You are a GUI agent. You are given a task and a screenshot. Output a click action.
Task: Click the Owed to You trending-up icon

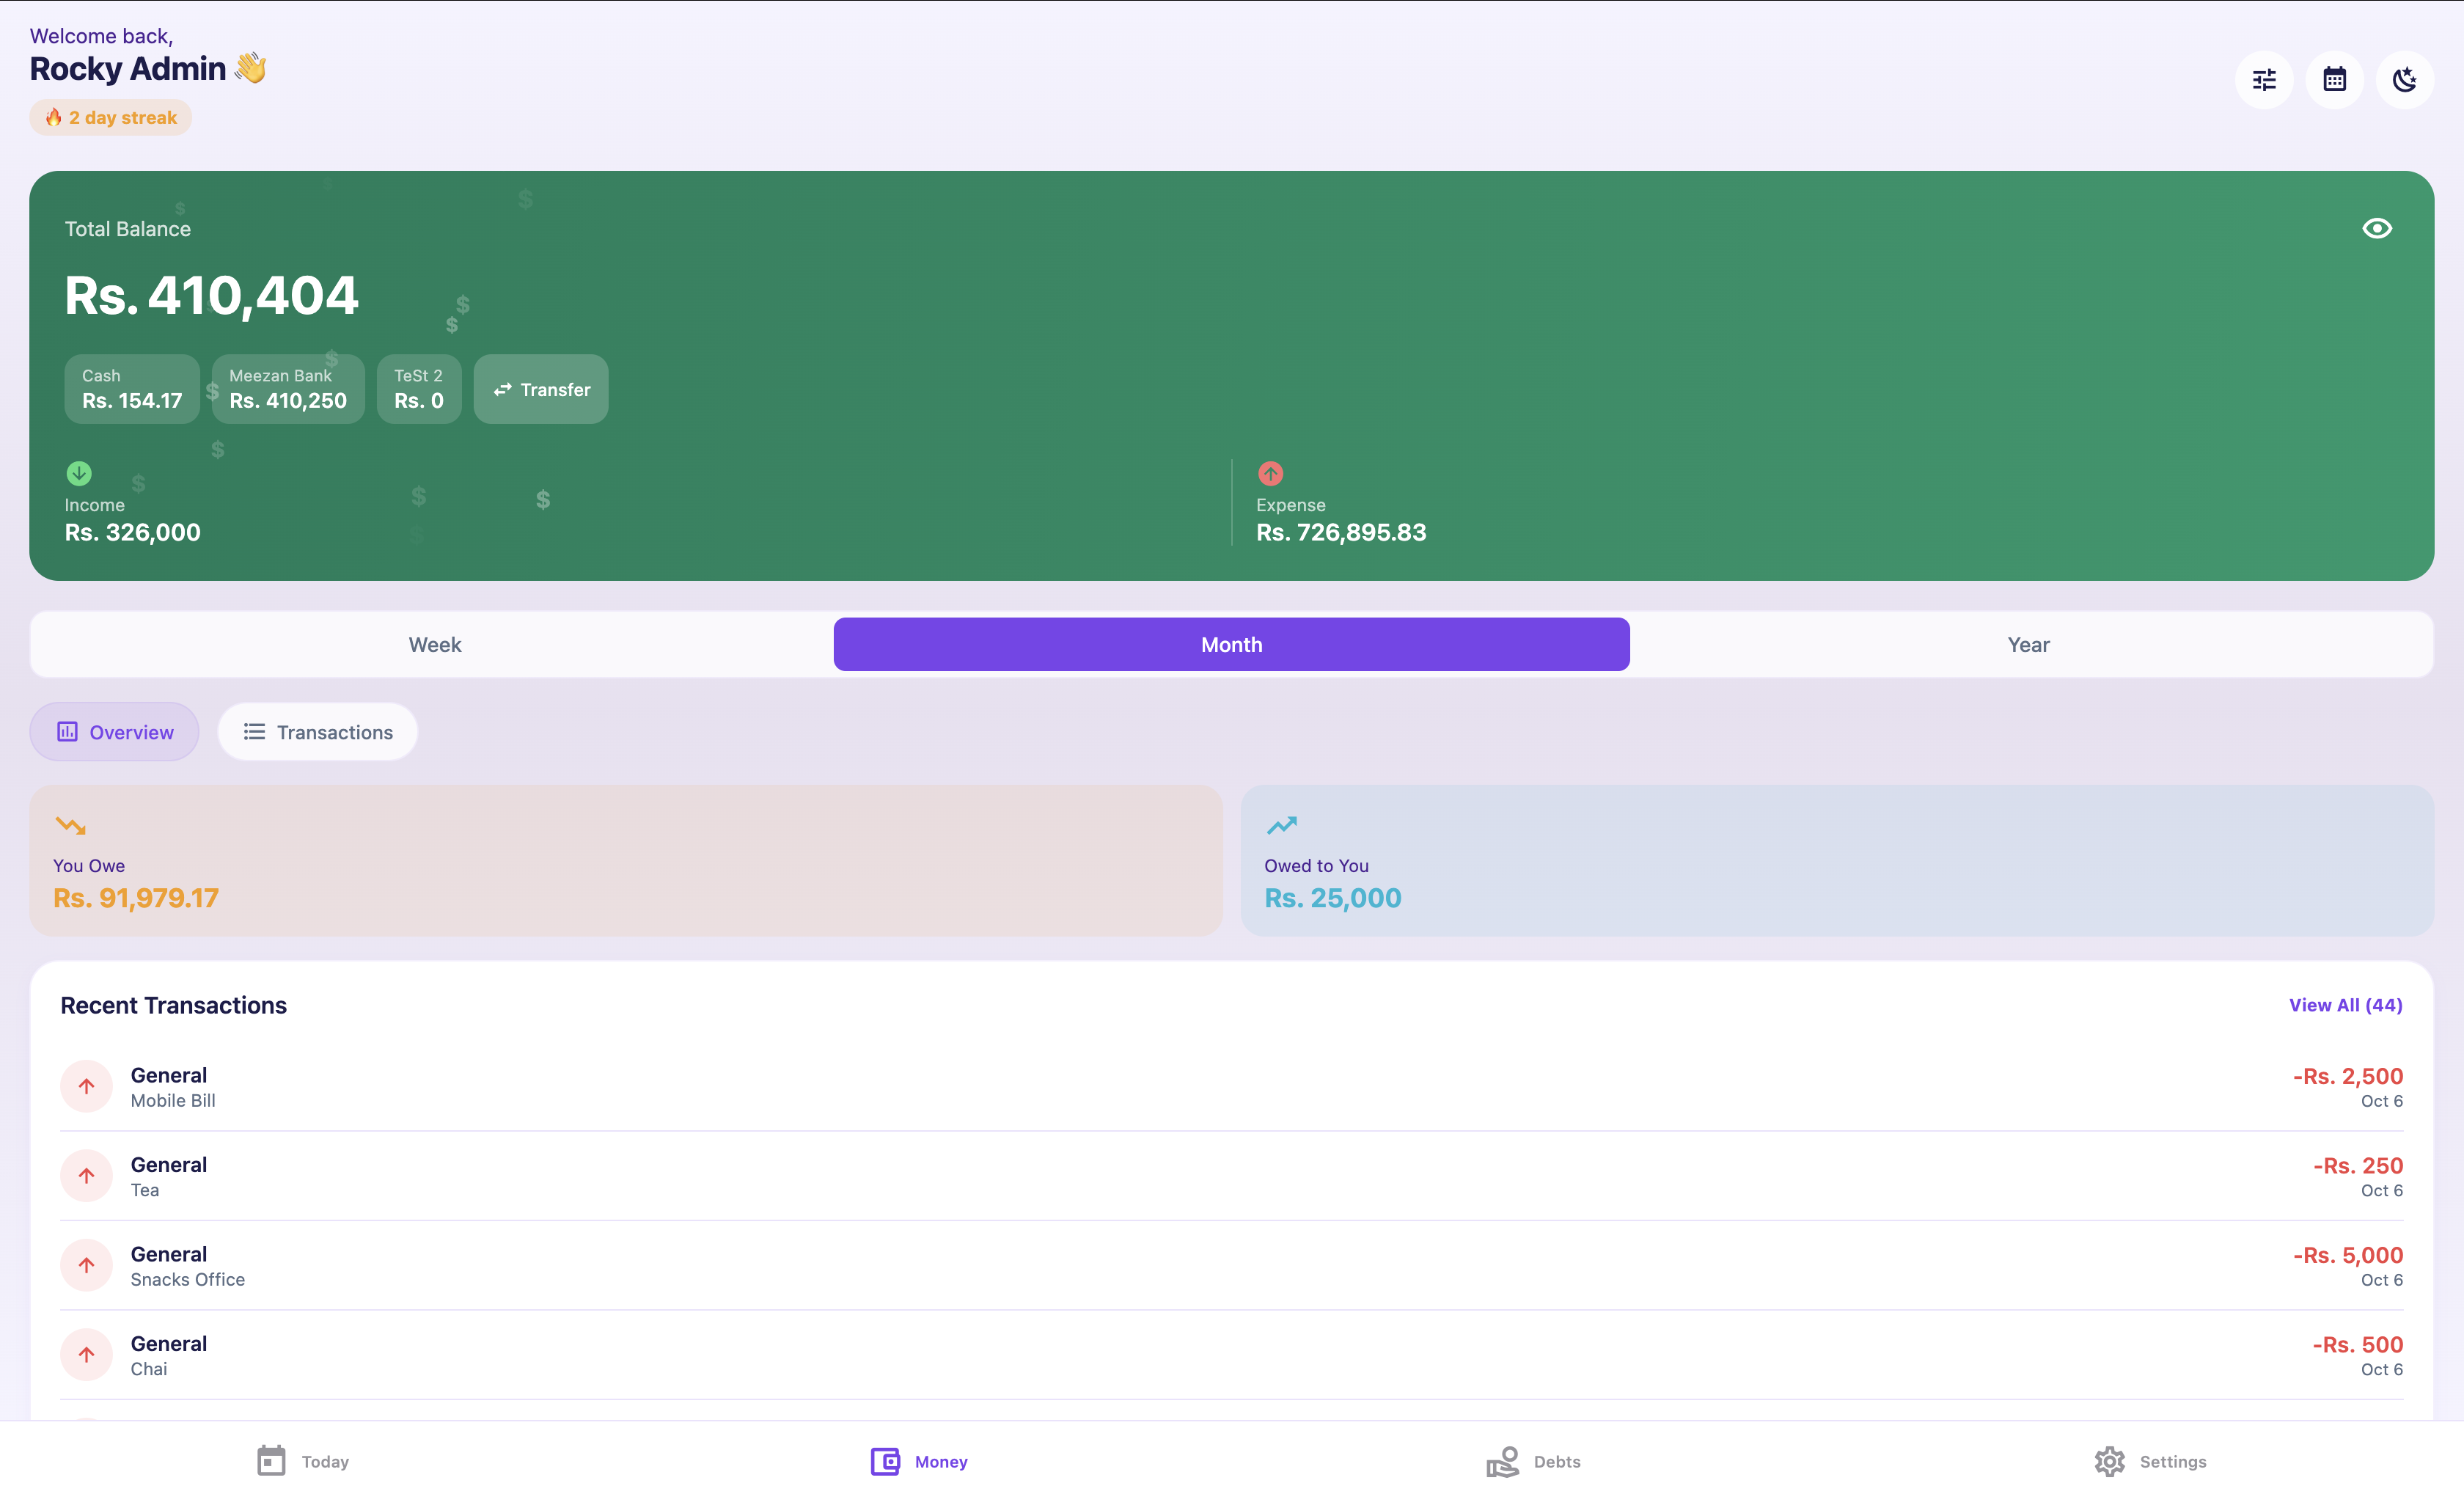coord(1281,826)
